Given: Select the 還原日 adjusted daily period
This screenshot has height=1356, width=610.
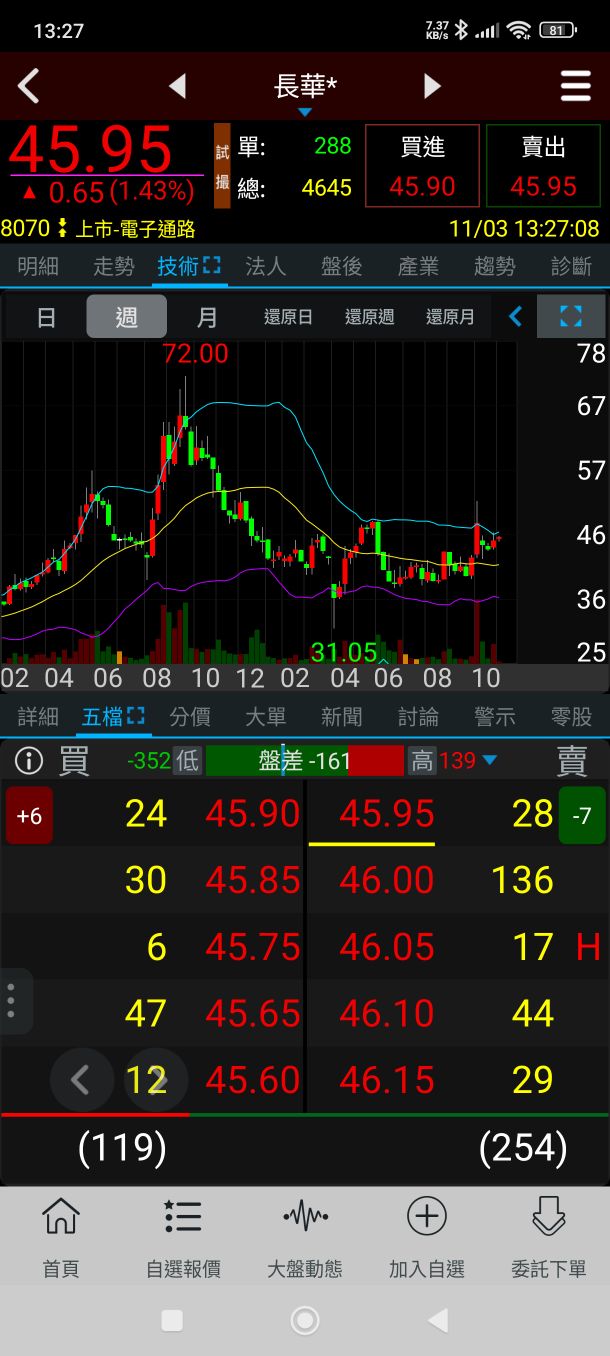Looking at the screenshot, I should pos(288,317).
